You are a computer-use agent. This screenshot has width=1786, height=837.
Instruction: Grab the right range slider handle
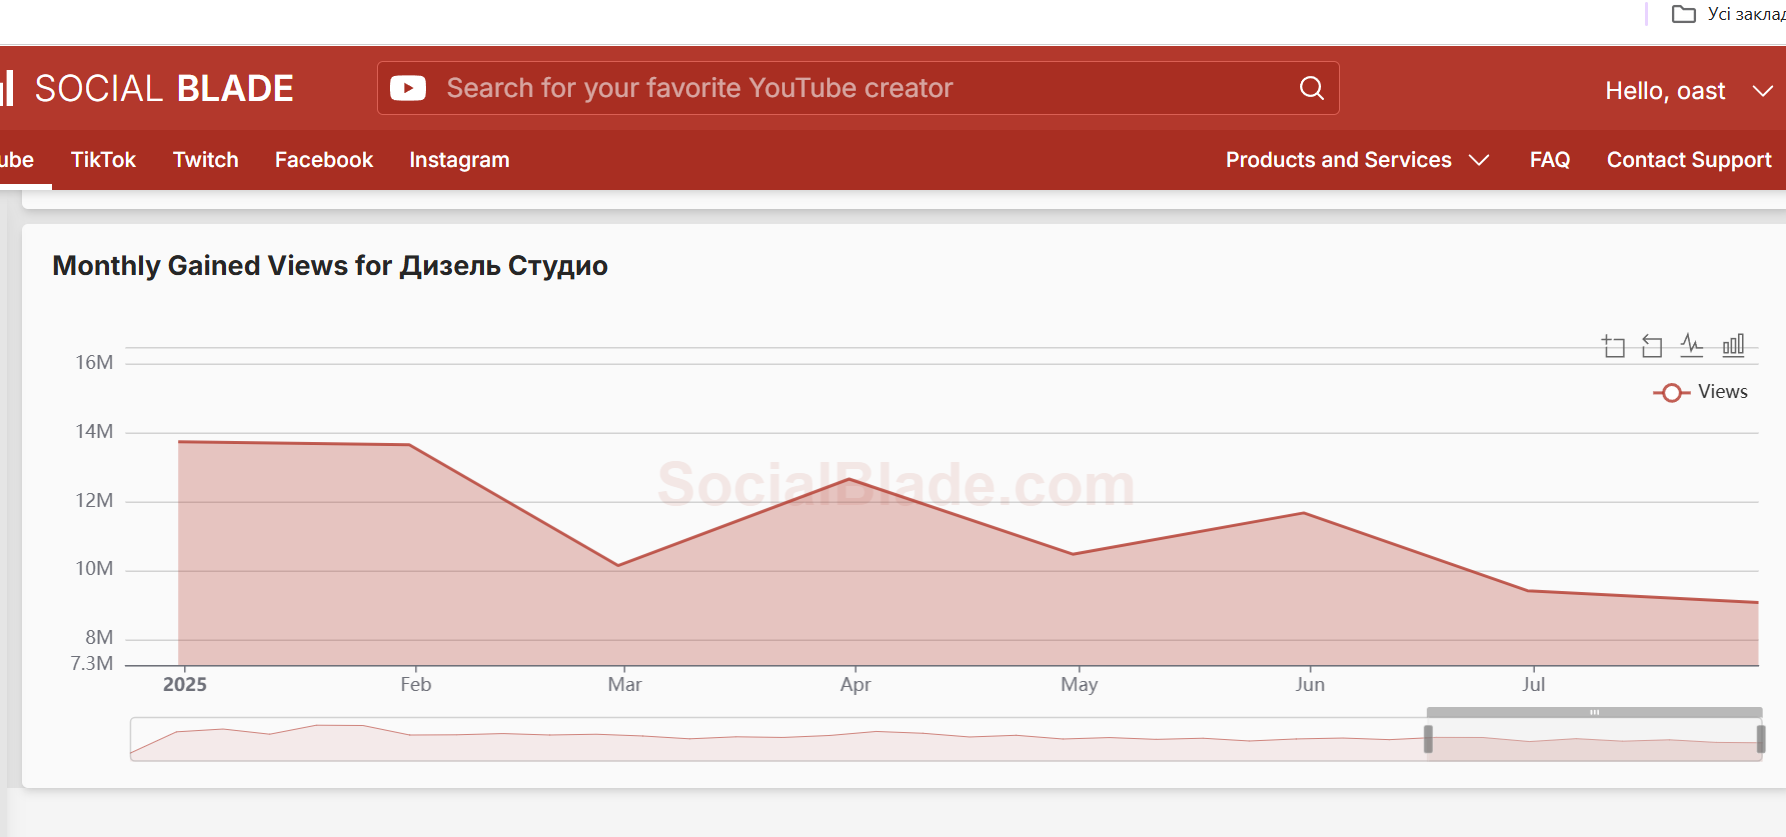pos(1761,739)
